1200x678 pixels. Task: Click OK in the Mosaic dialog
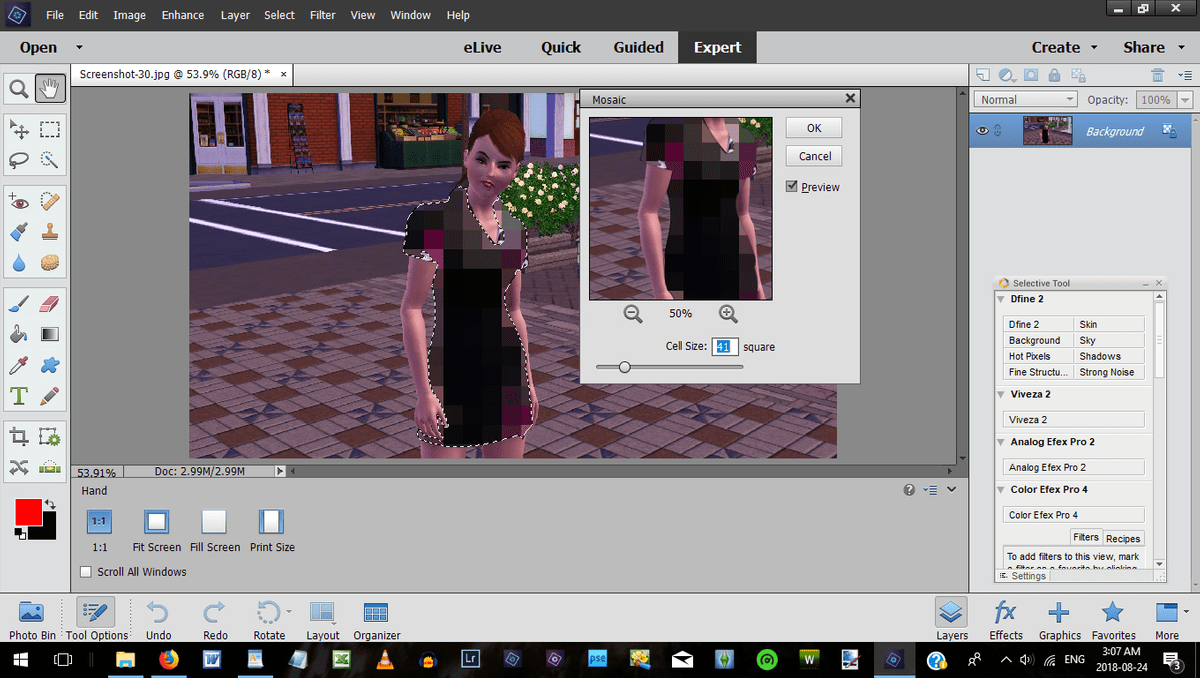[x=813, y=128]
